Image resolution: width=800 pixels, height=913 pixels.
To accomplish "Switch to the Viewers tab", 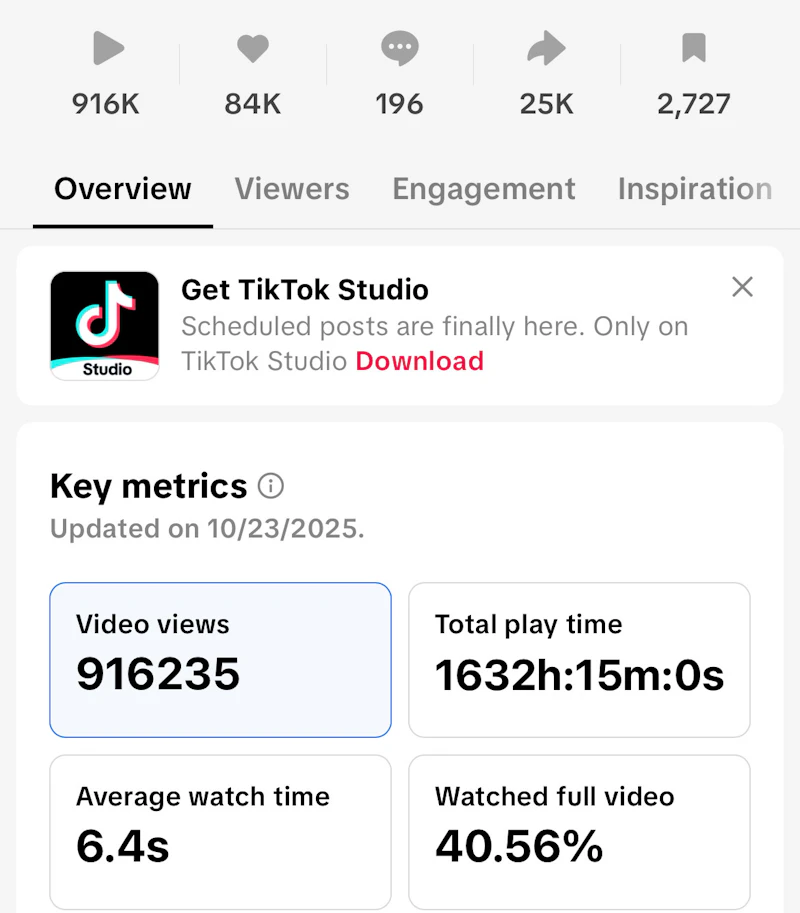I will [292, 189].
